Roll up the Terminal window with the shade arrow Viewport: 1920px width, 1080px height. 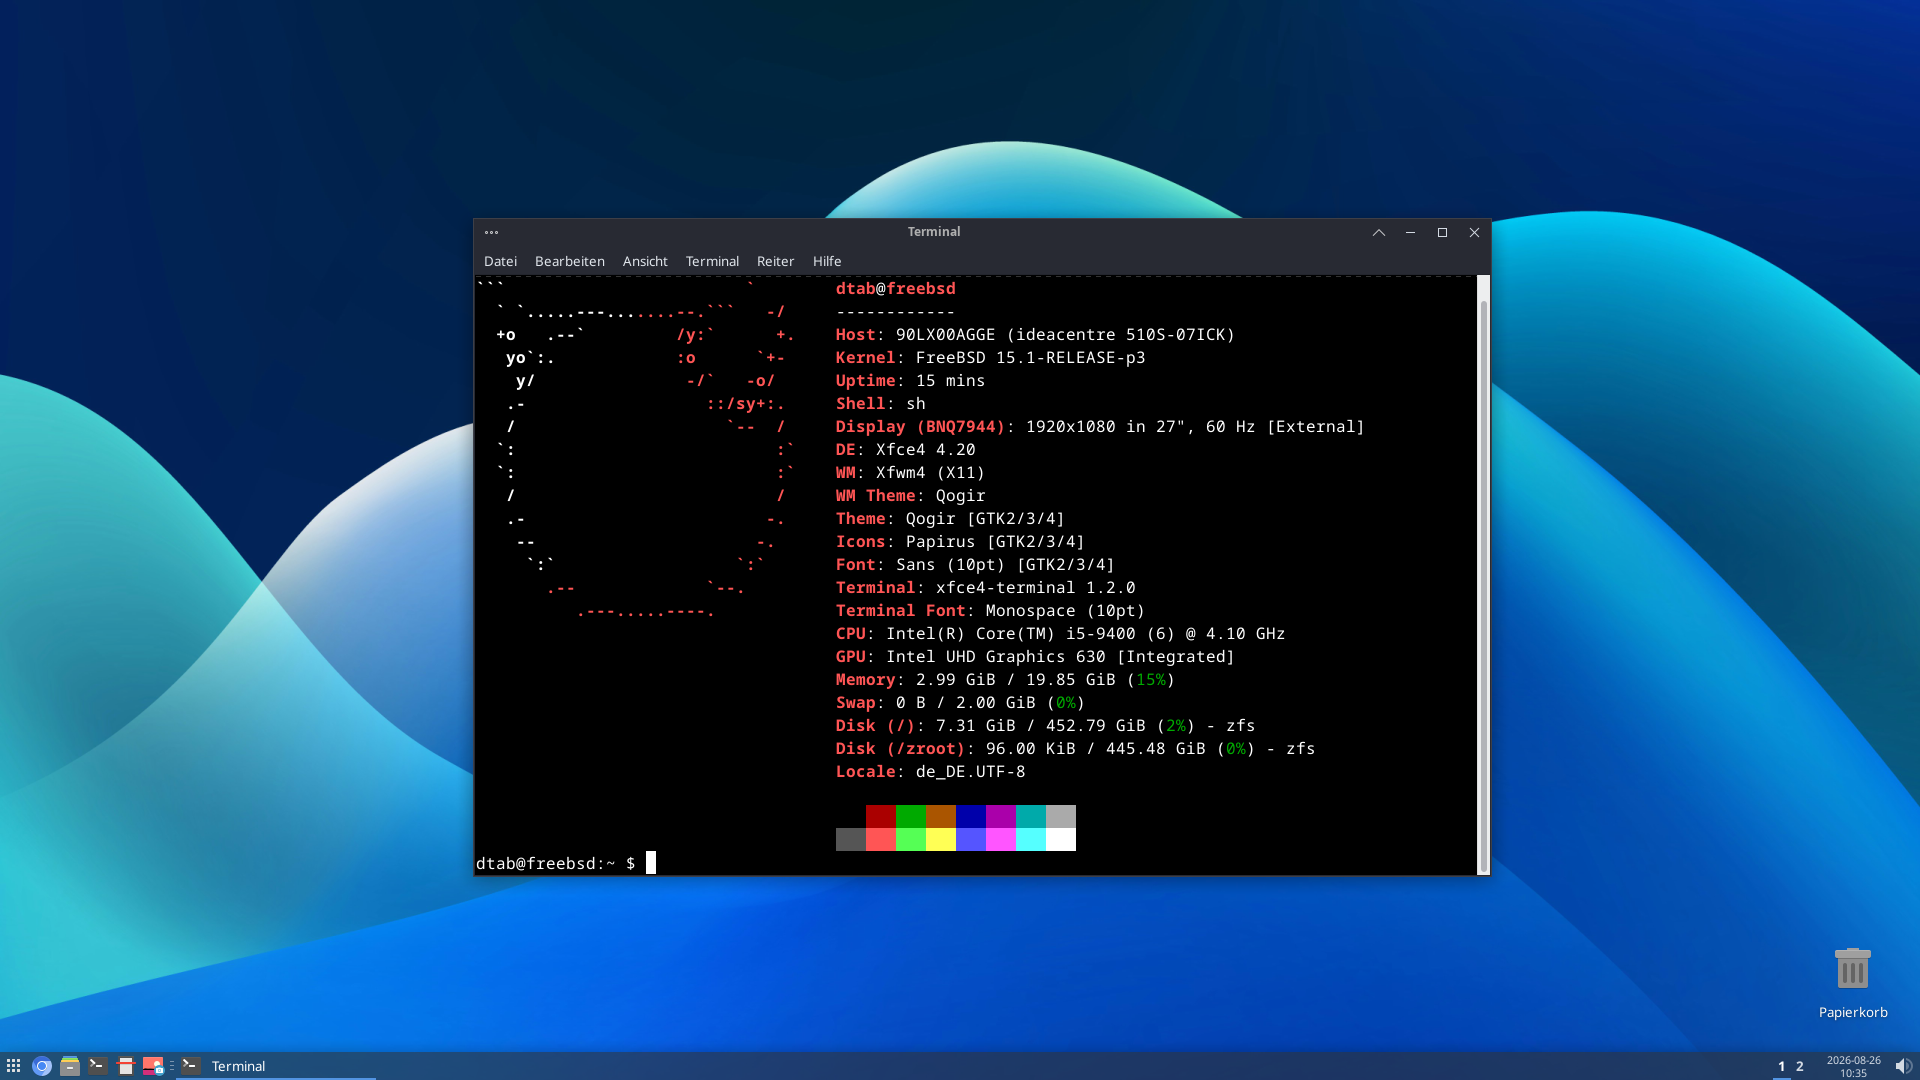[1379, 232]
